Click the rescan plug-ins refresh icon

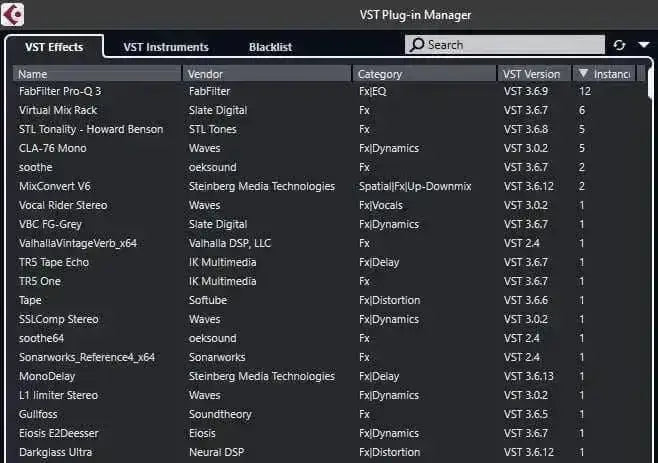(x=619, y=45)
